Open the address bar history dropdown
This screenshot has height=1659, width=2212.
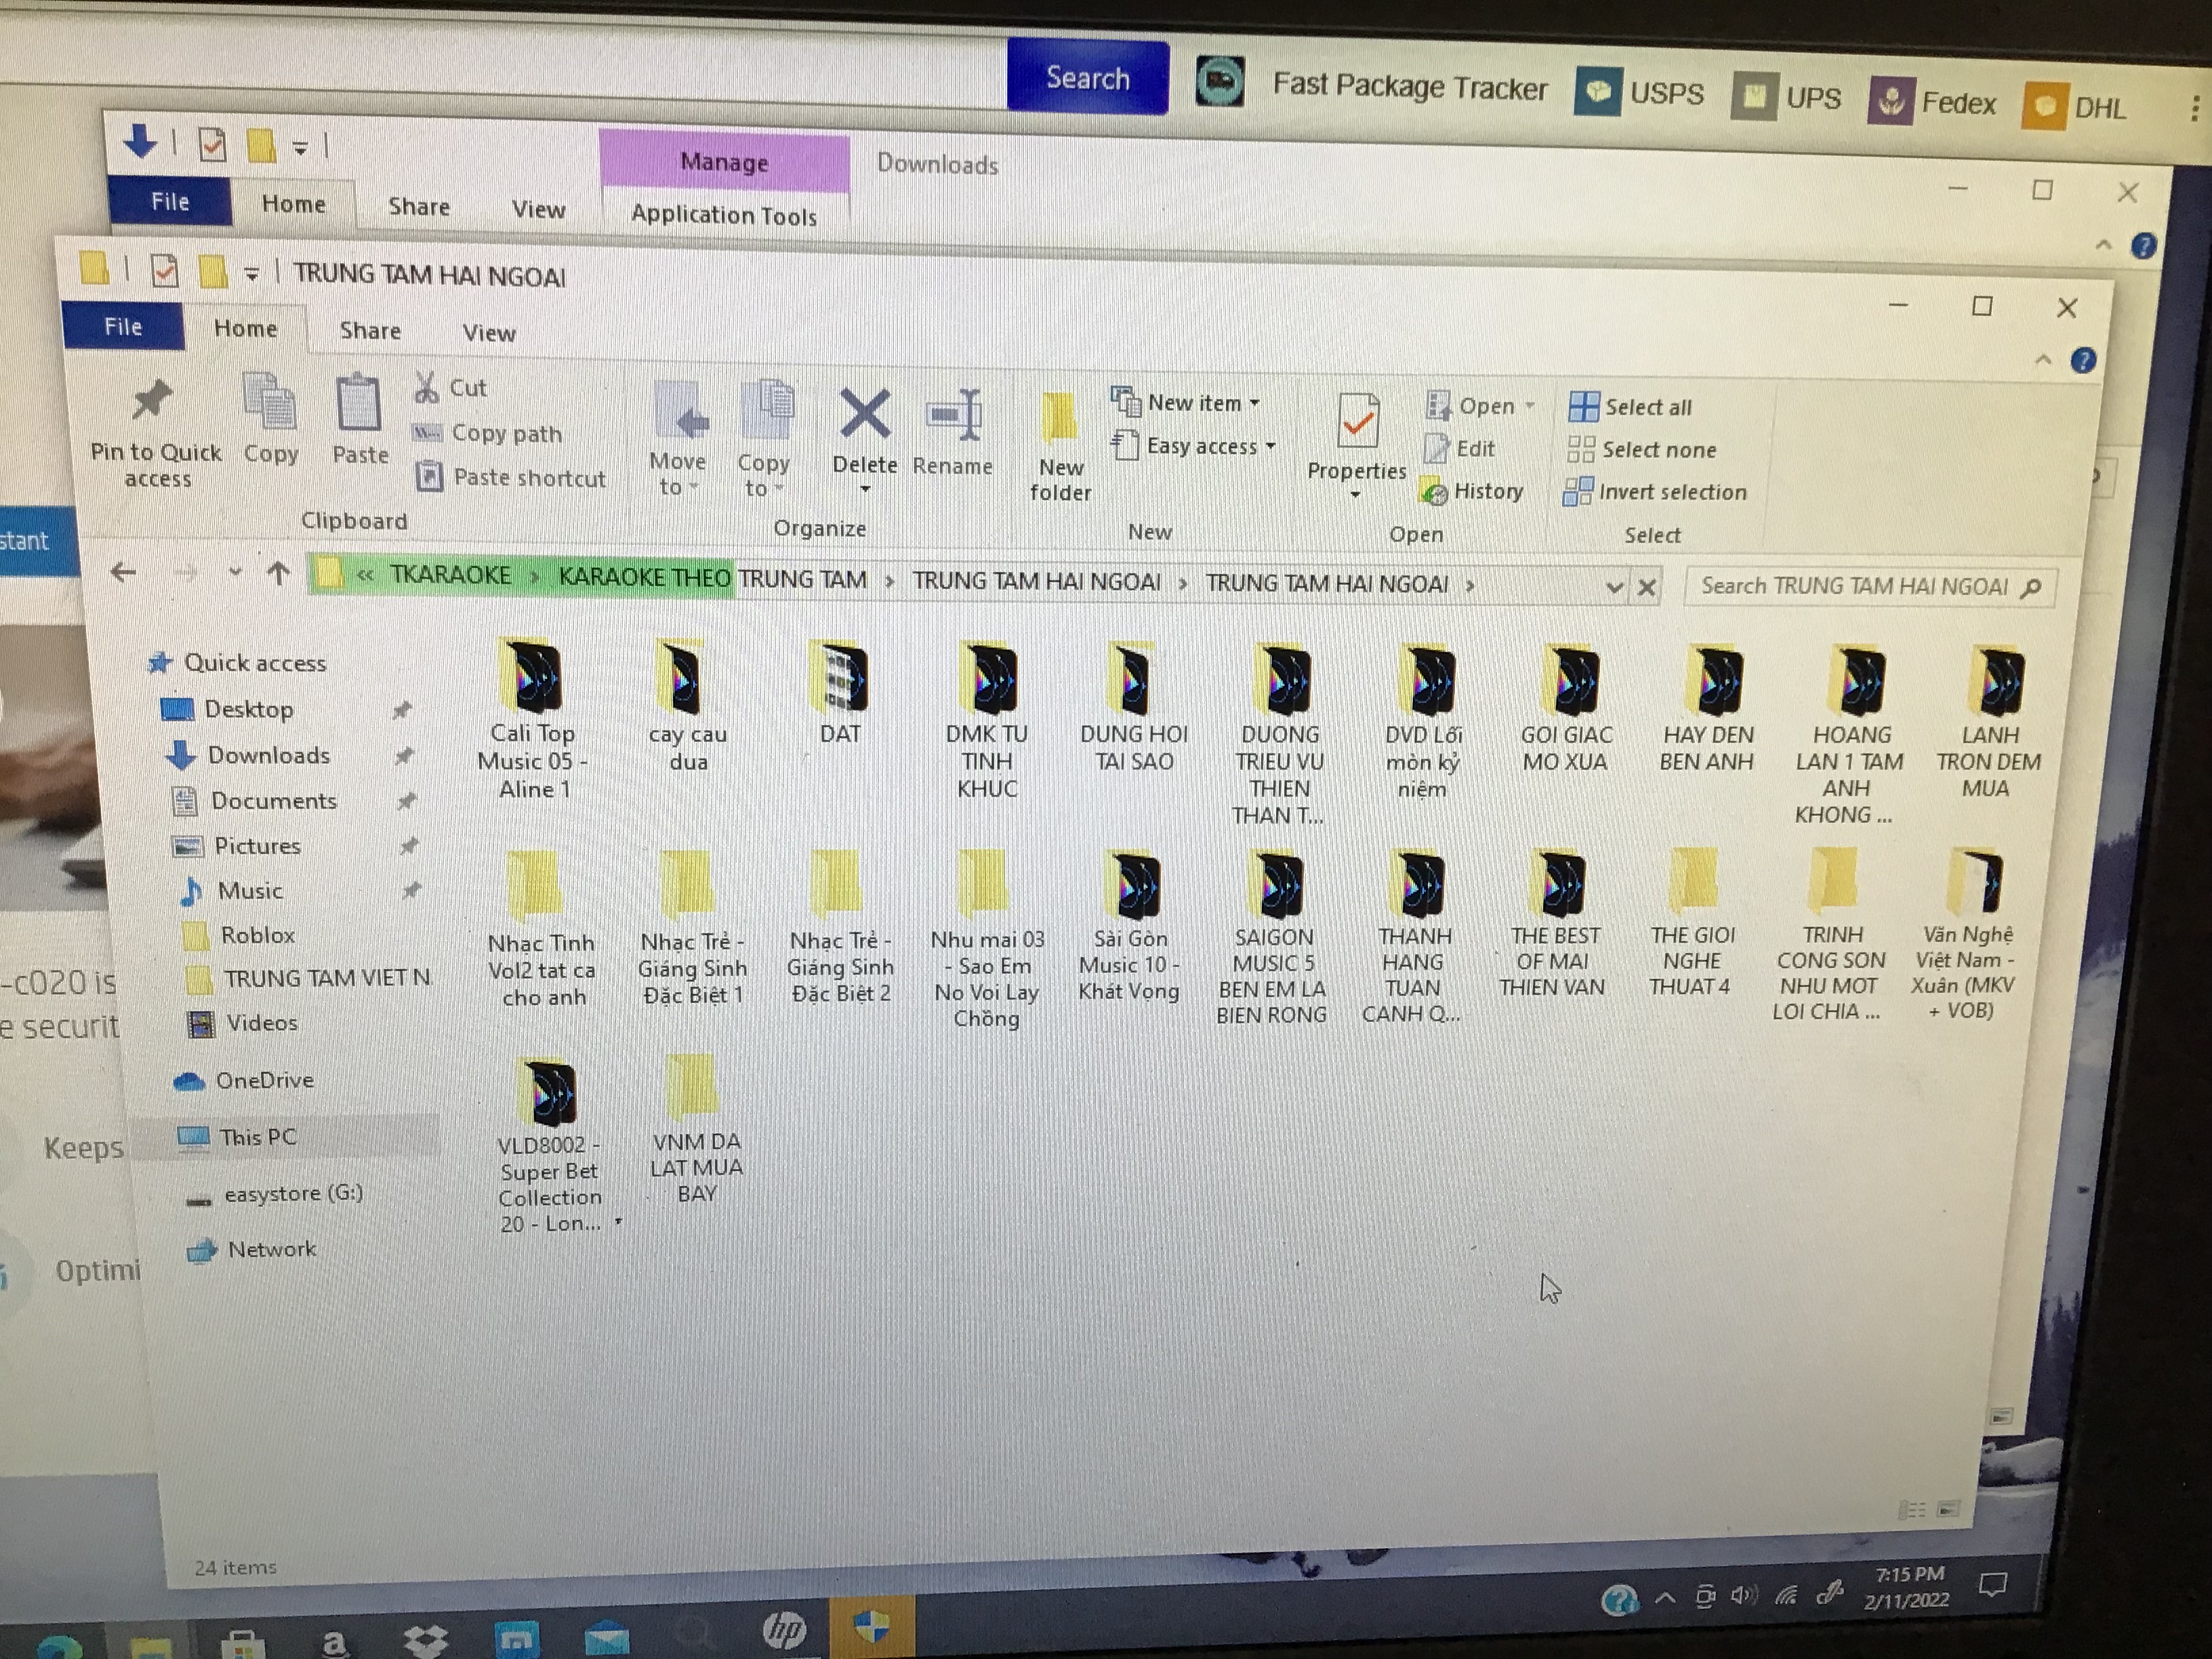pos(1613,587)
